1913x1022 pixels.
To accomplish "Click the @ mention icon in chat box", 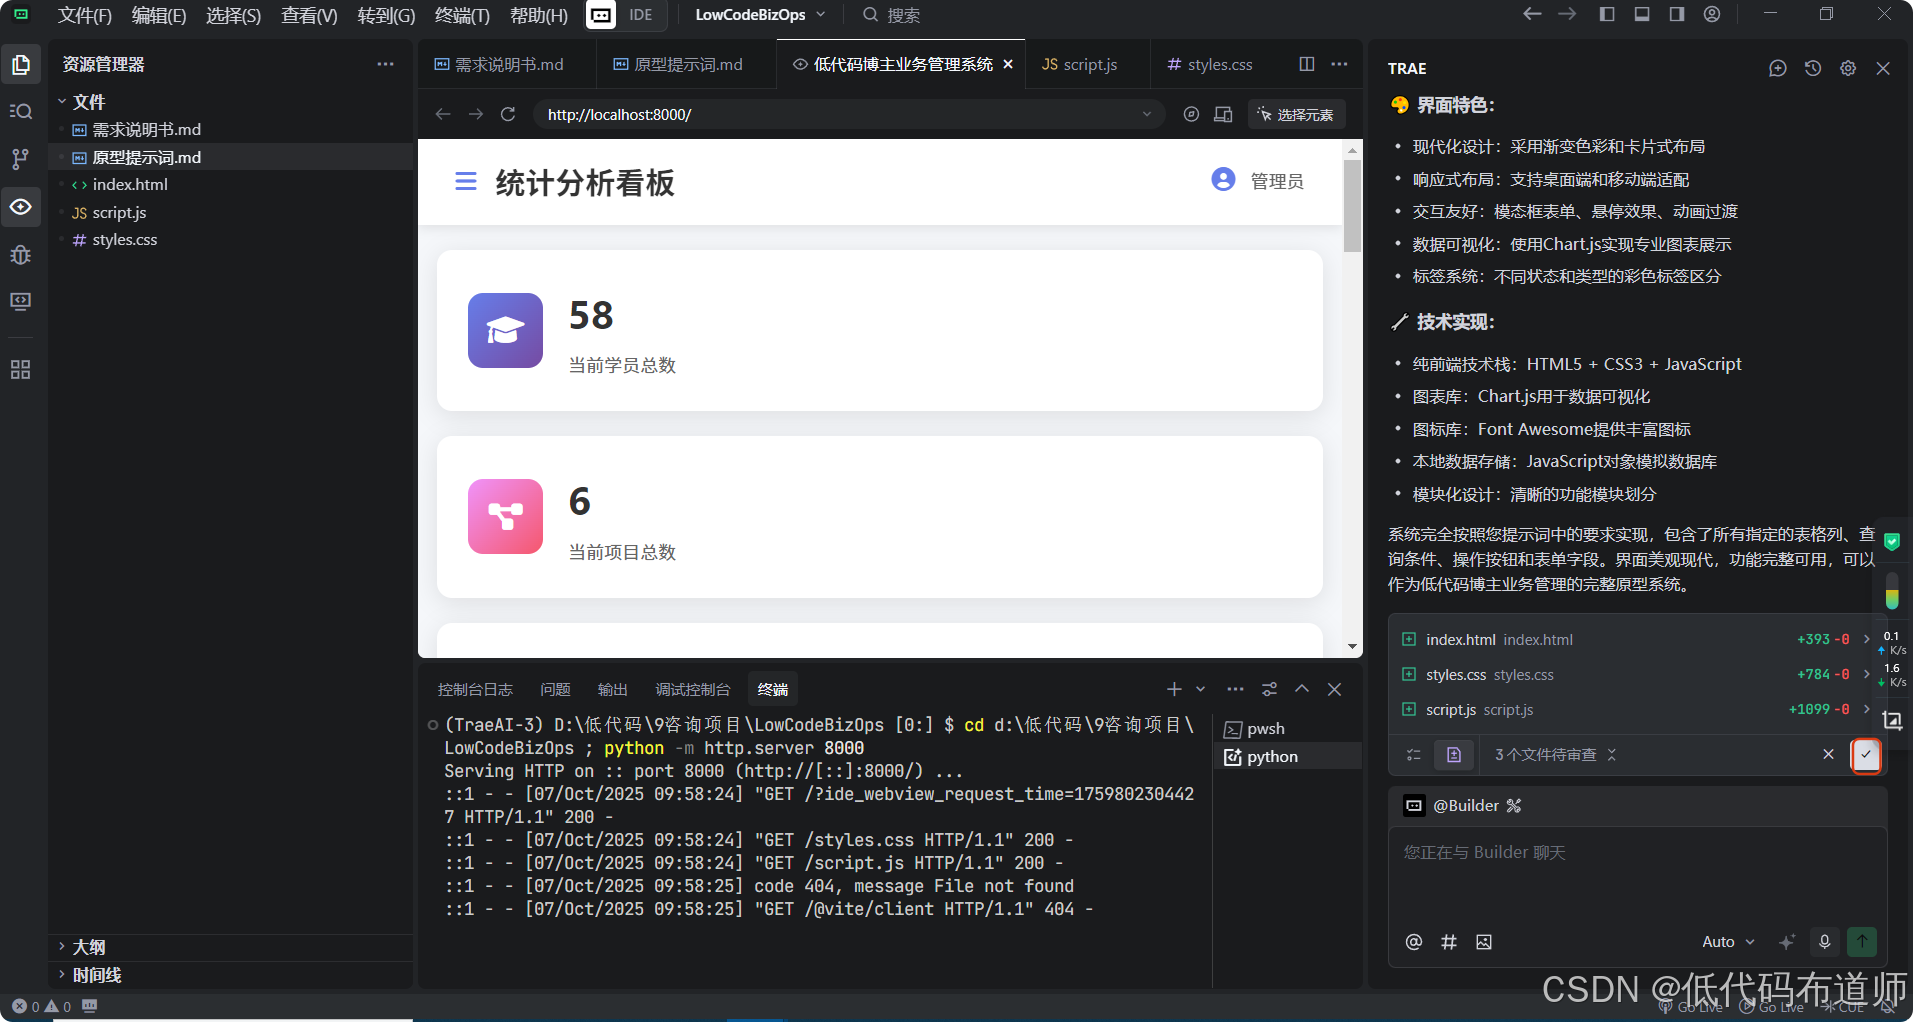I will coord(1414,941).
